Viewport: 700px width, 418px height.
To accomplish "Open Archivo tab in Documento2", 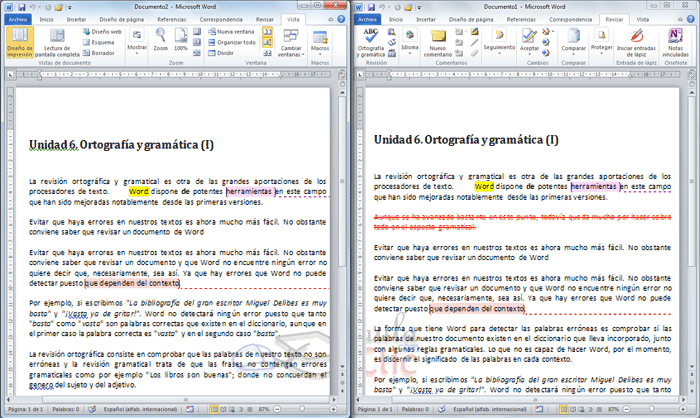I will coord(18,19).
